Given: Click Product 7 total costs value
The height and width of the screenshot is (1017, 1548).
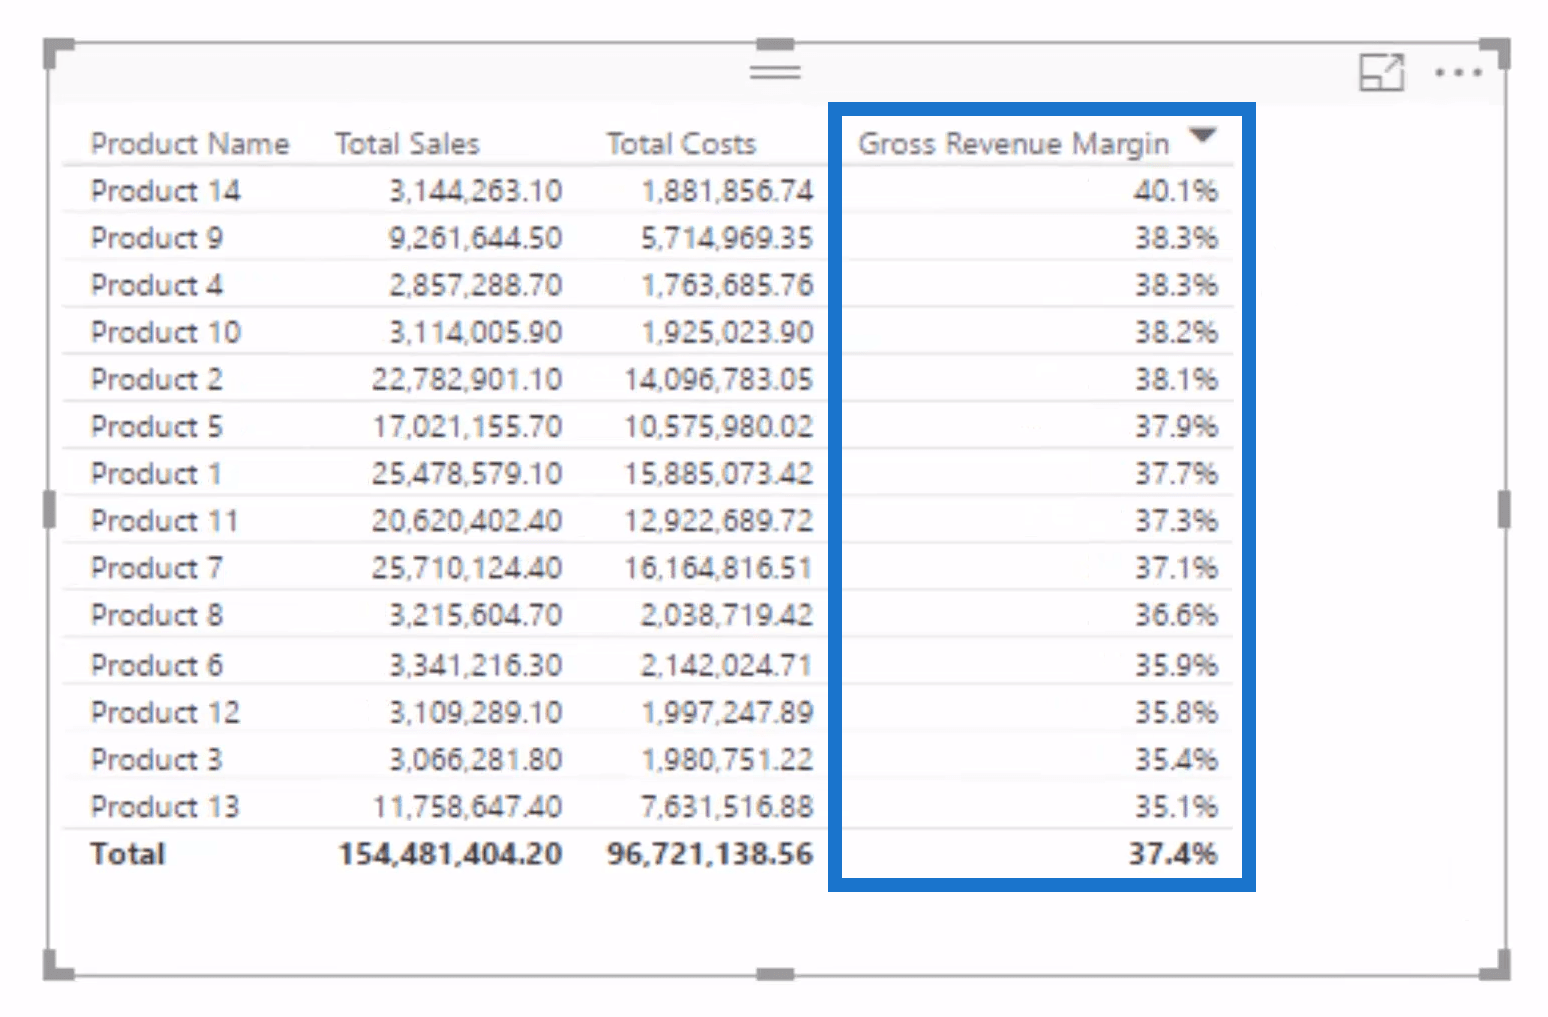Looking at the screenshot, I should 719,568.
